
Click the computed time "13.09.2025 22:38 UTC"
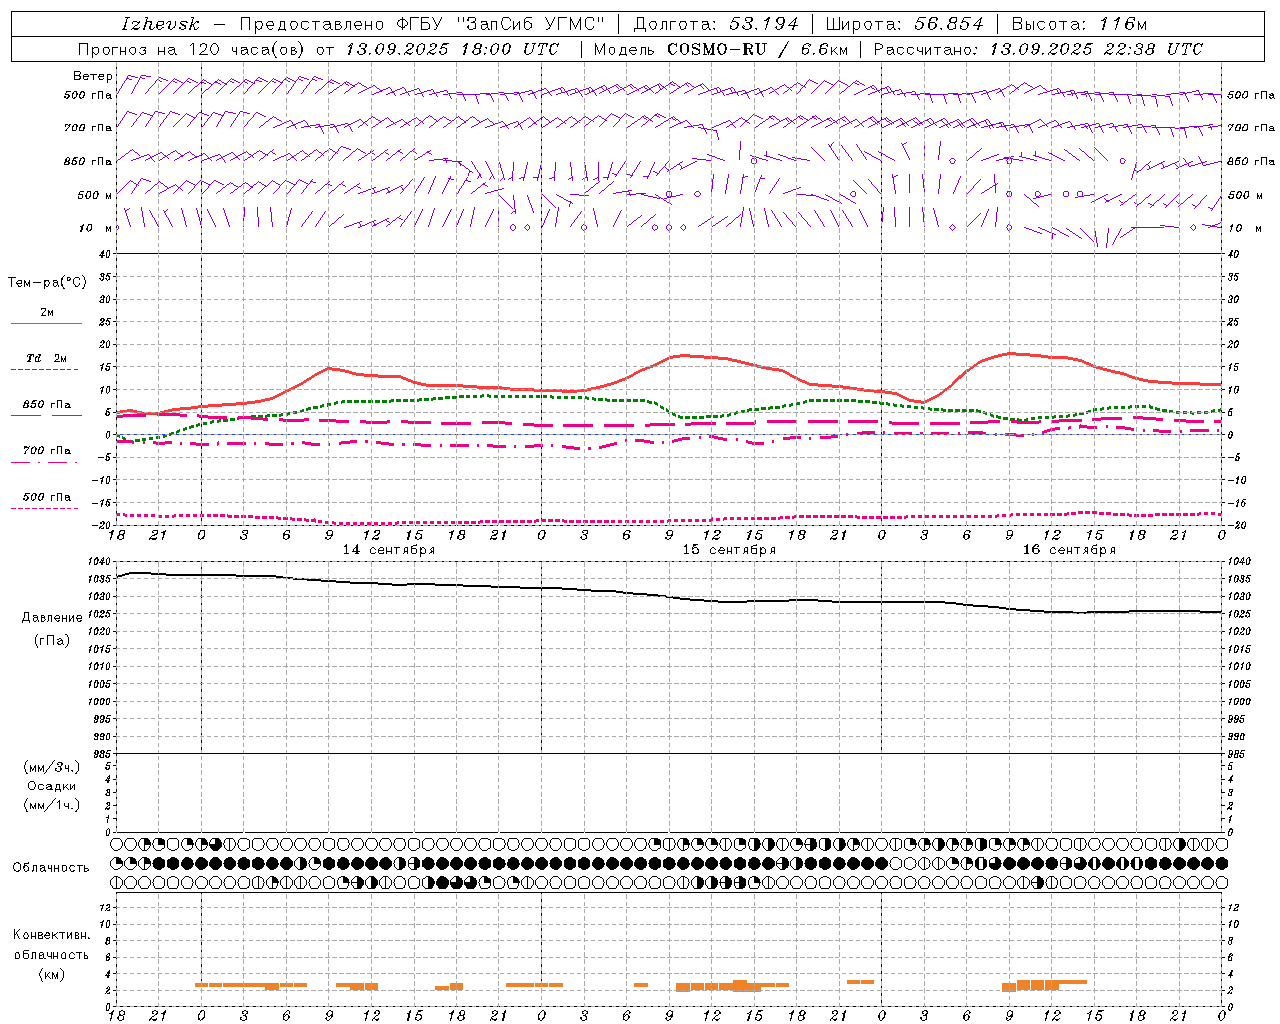point(1096,49)
